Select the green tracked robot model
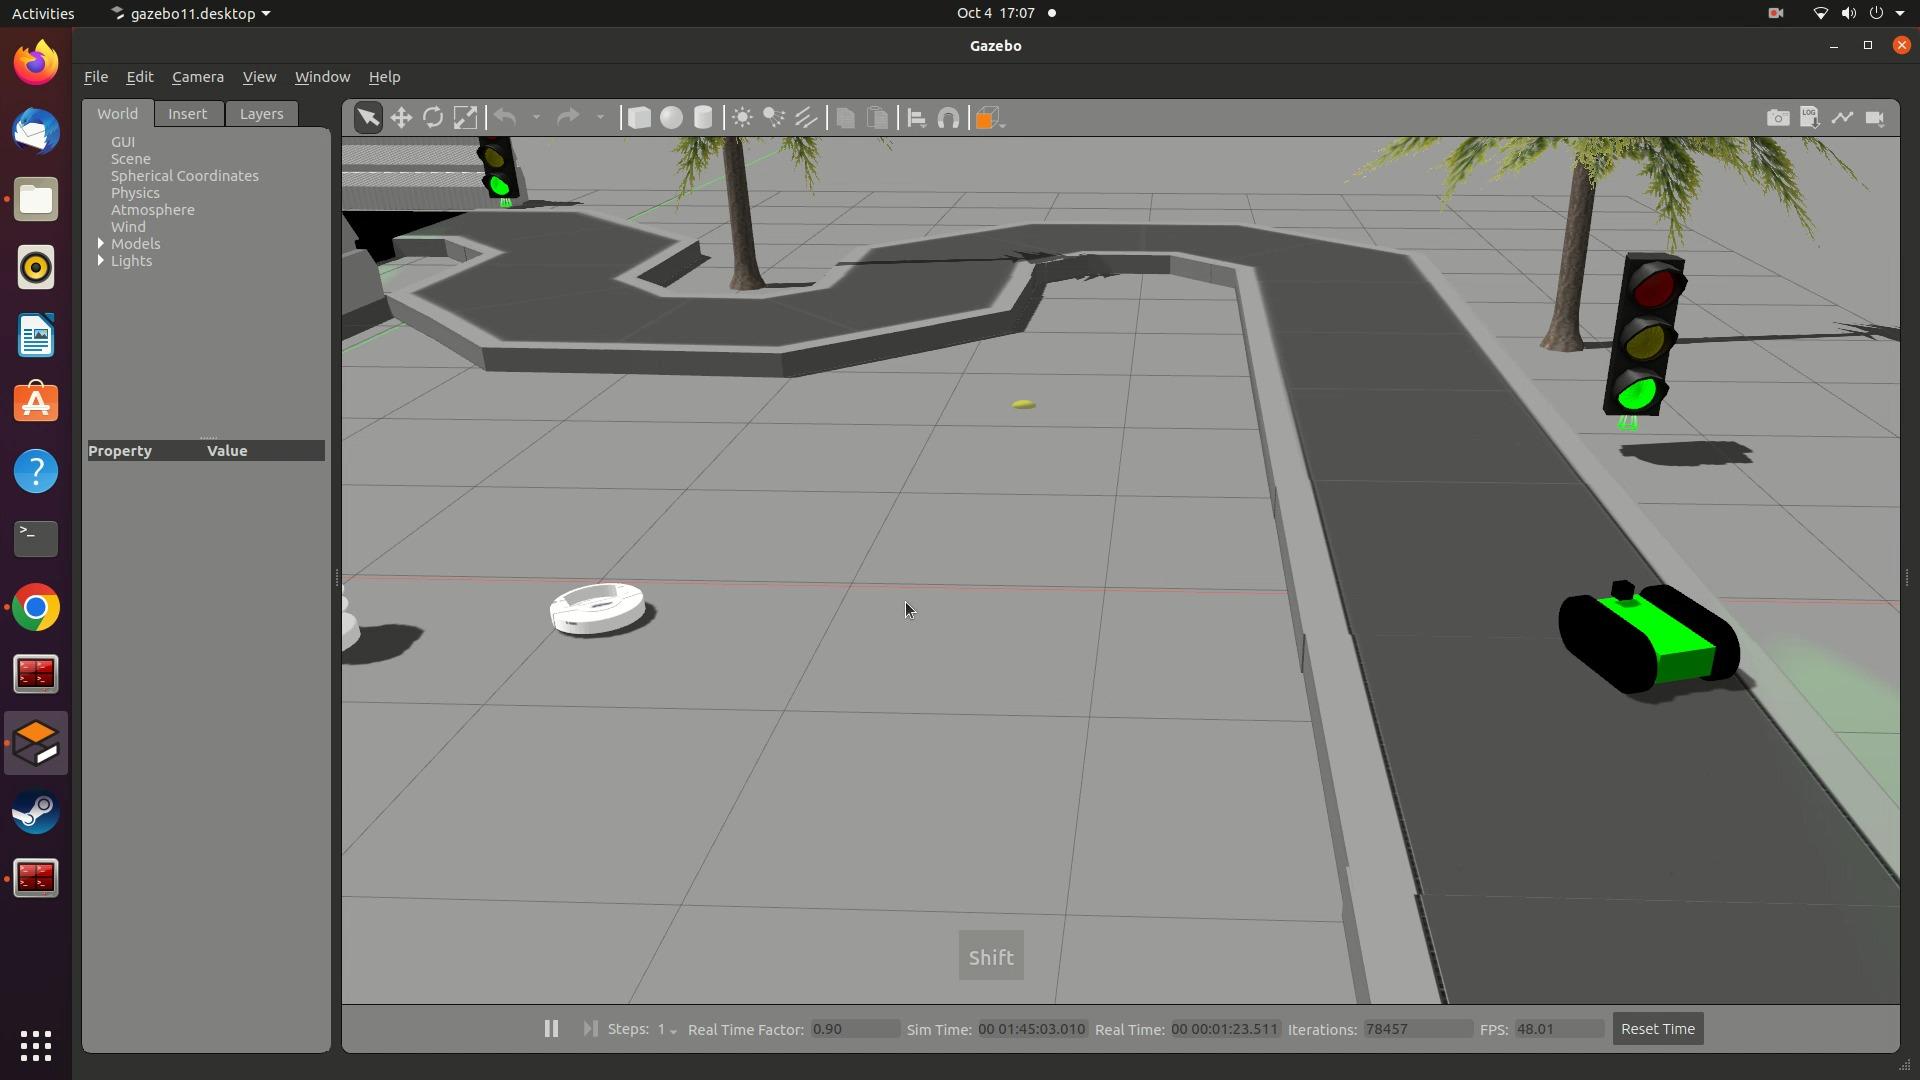This screenshot has width=1920, height=1080. (x=1649, y=639)
